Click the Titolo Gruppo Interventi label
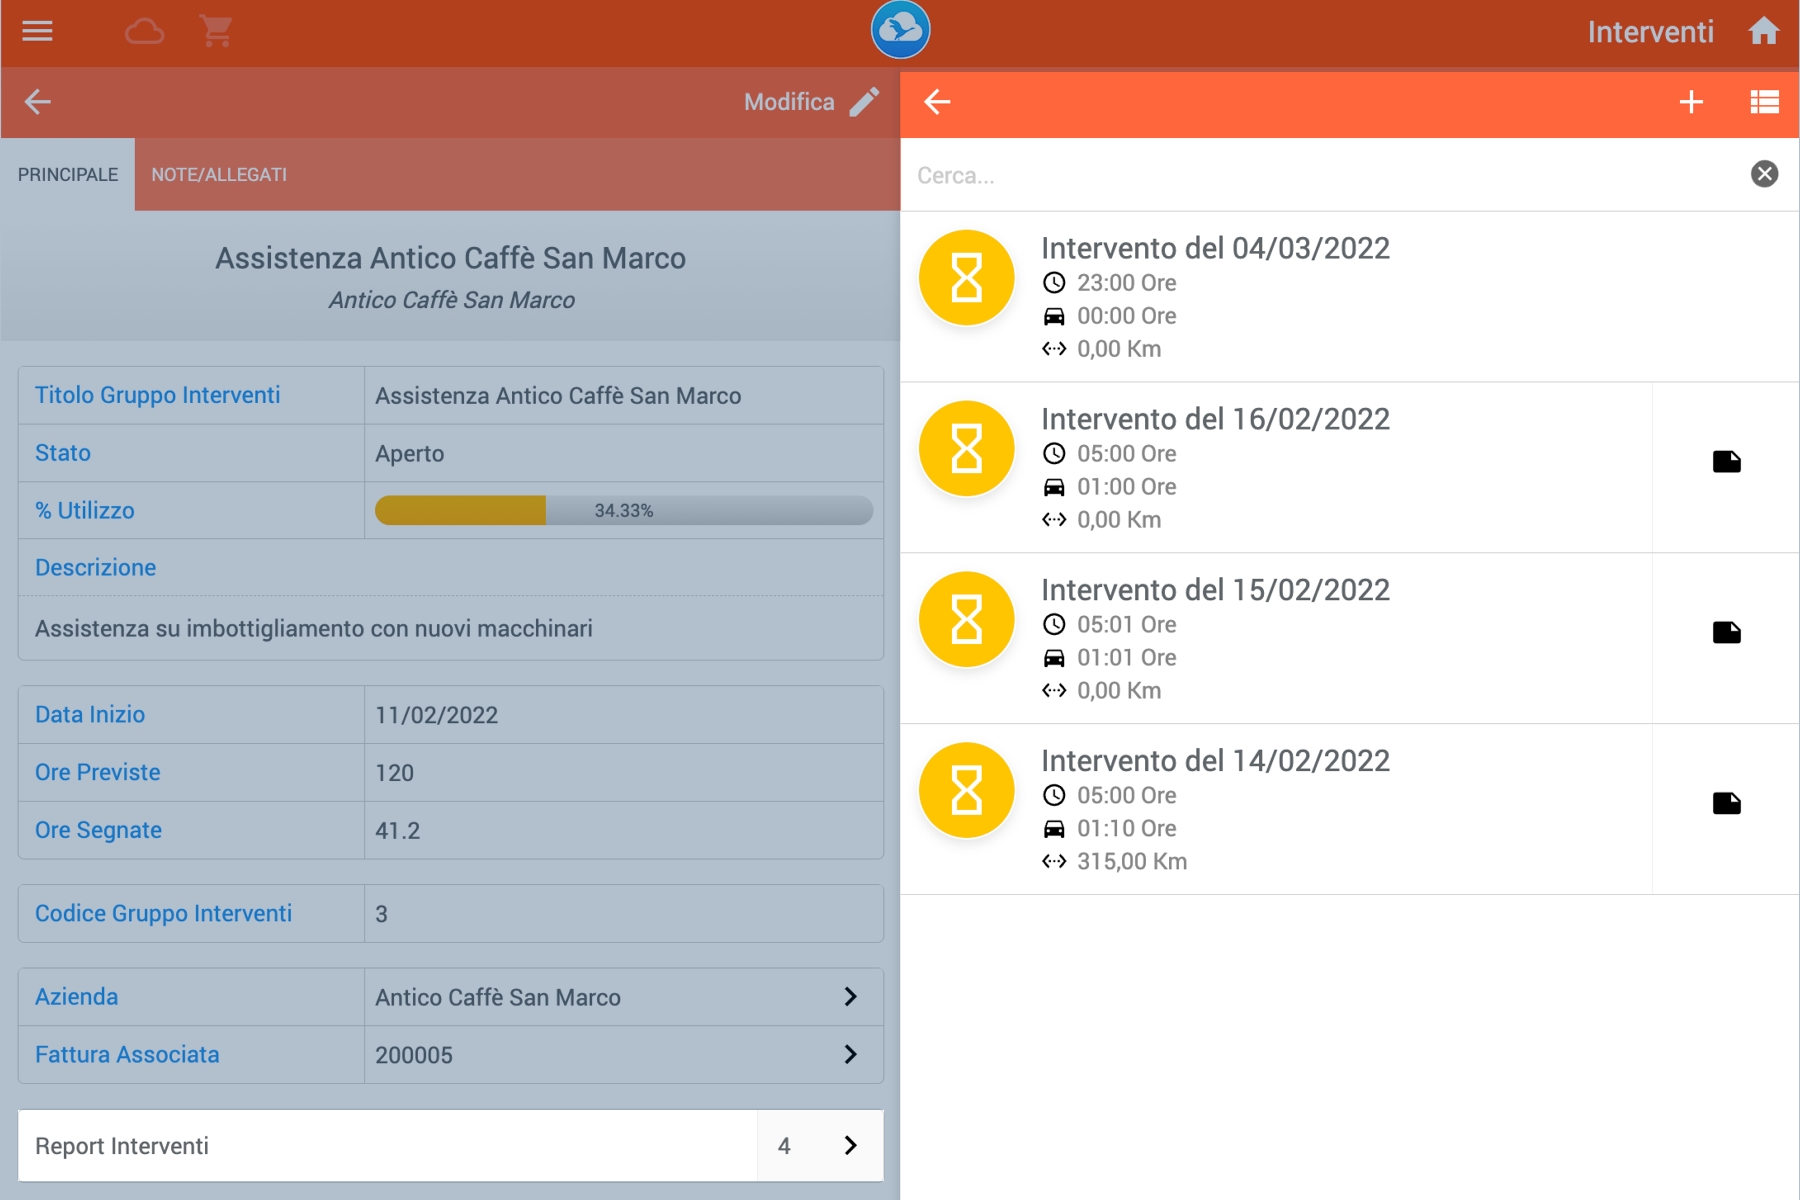Viewport: 1800px width, 1200px height. coord(157,395)
